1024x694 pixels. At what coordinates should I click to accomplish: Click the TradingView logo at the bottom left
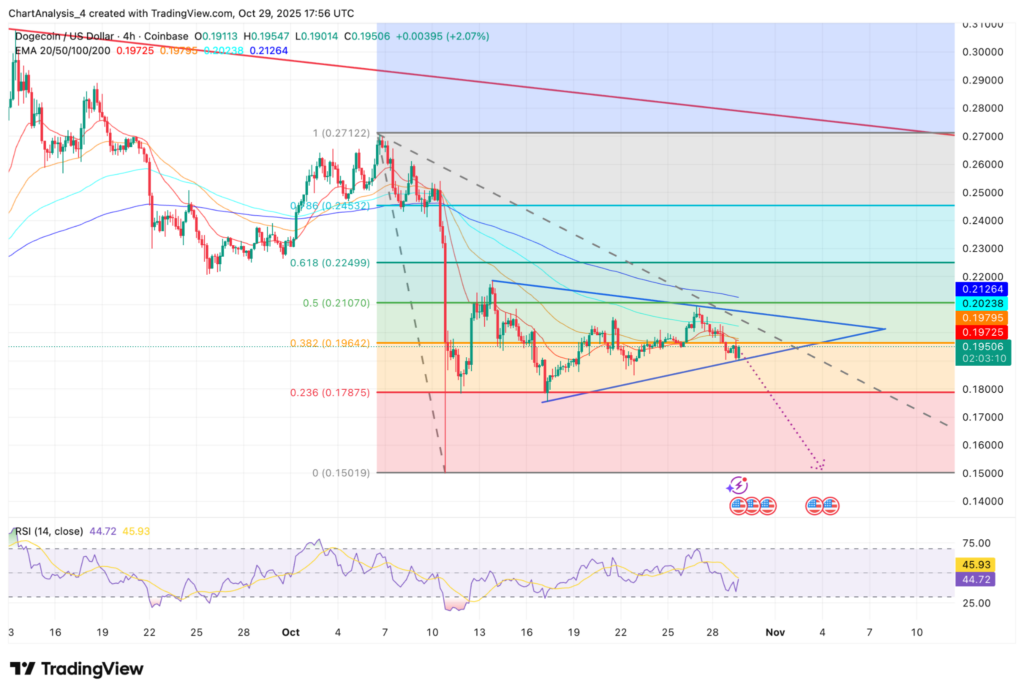click(76, 669)
